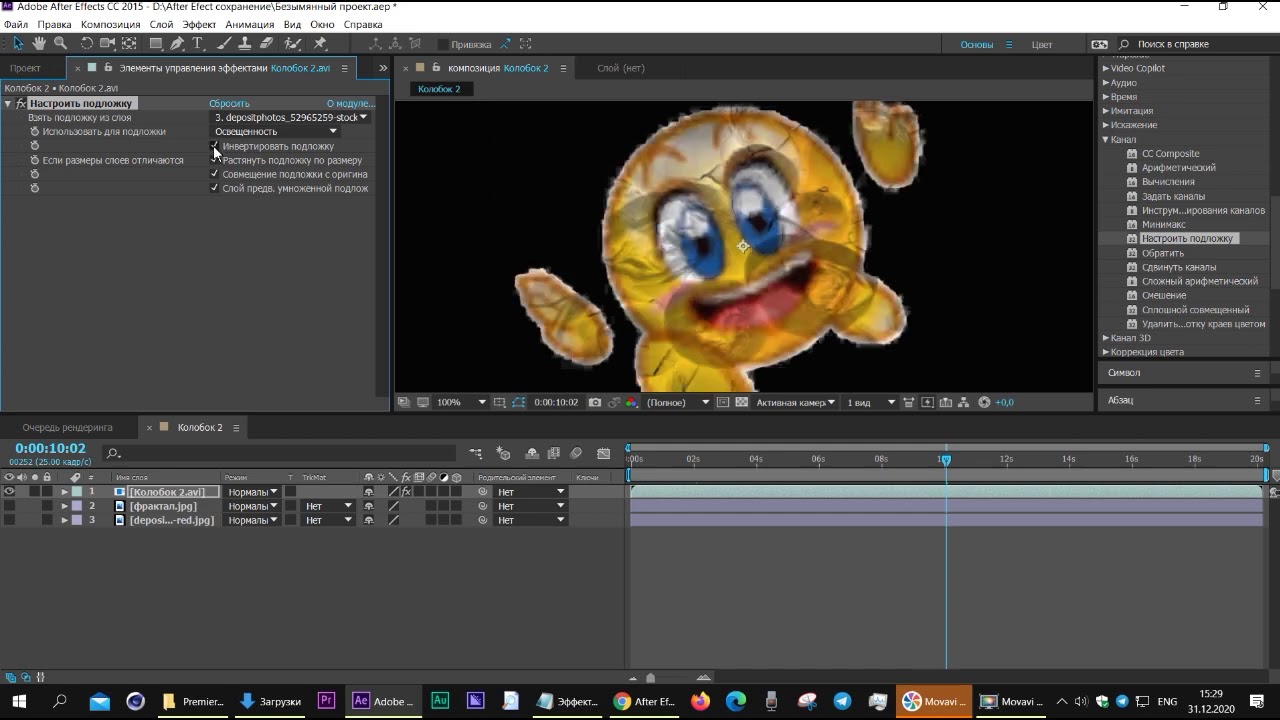This screenshot has height=720, width=1280.
Task: Open the 100% magnification dropdown
Action: tap(461, 402)
